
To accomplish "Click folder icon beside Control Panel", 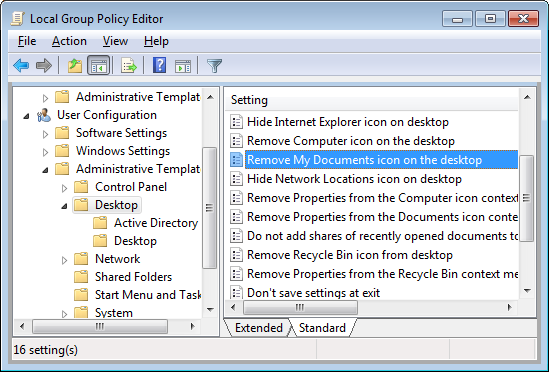I will click(81, 187).
